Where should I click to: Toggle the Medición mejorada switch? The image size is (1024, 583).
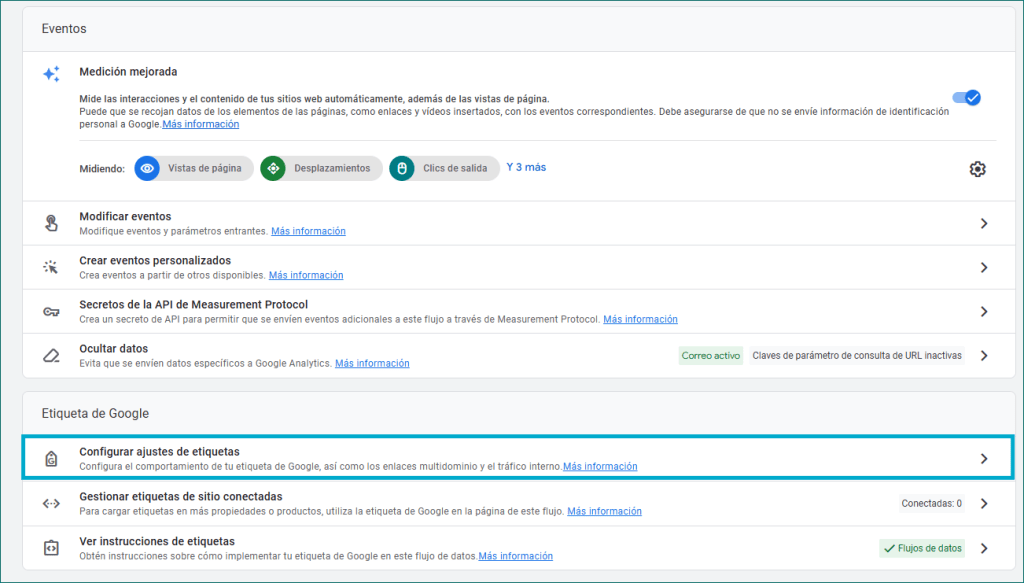[966, 98]
